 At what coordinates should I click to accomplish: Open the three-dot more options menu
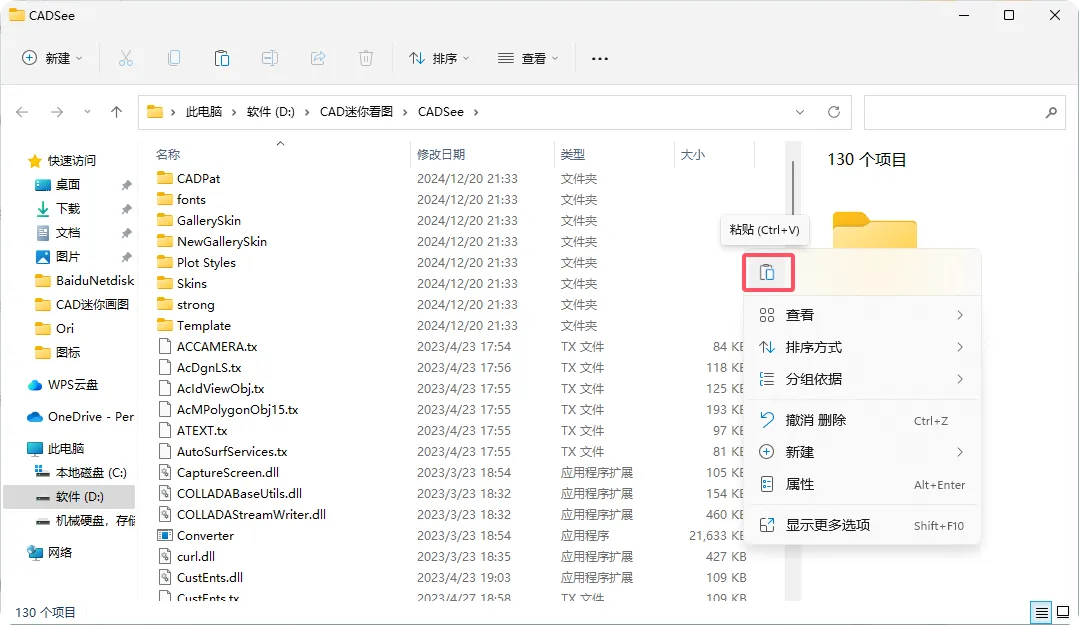pos(600,59)
